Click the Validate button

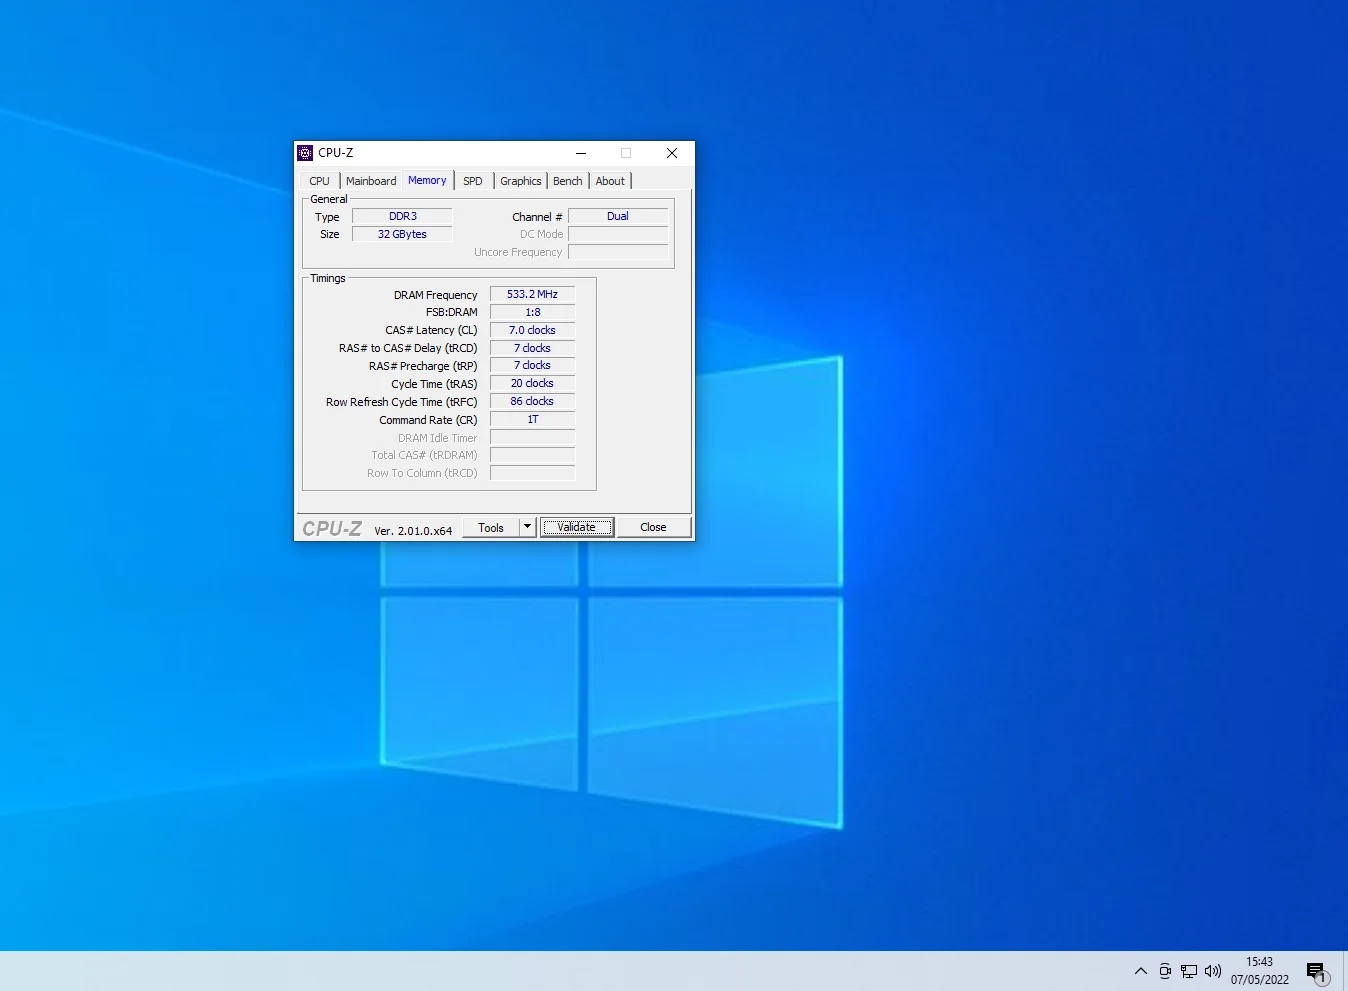(x=576, y=527)
